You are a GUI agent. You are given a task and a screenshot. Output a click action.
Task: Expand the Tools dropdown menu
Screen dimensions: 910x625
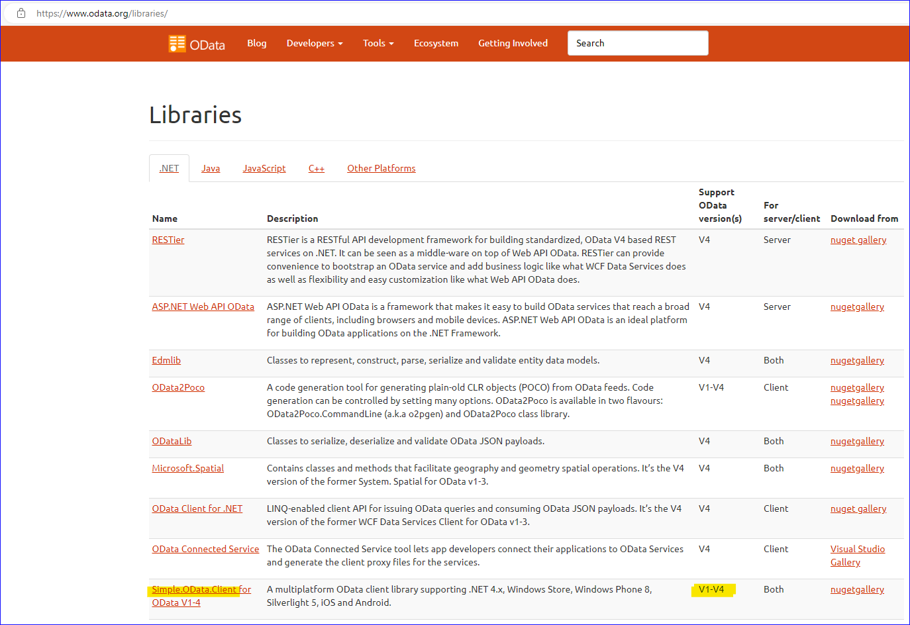378,43
